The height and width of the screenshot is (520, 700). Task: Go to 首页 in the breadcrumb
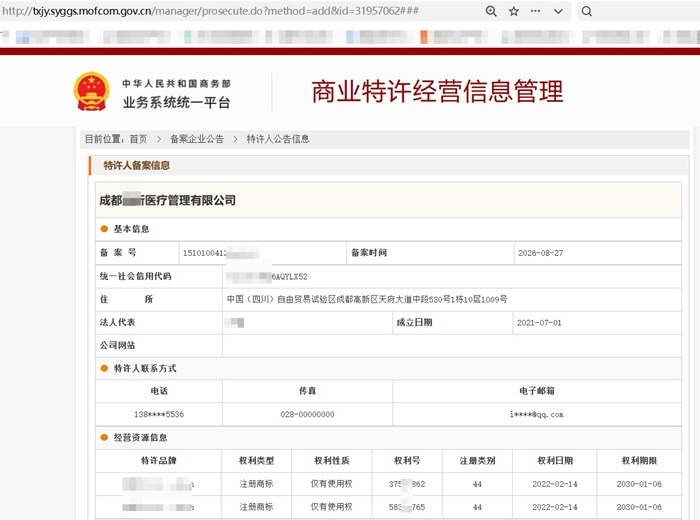[138, 139]
